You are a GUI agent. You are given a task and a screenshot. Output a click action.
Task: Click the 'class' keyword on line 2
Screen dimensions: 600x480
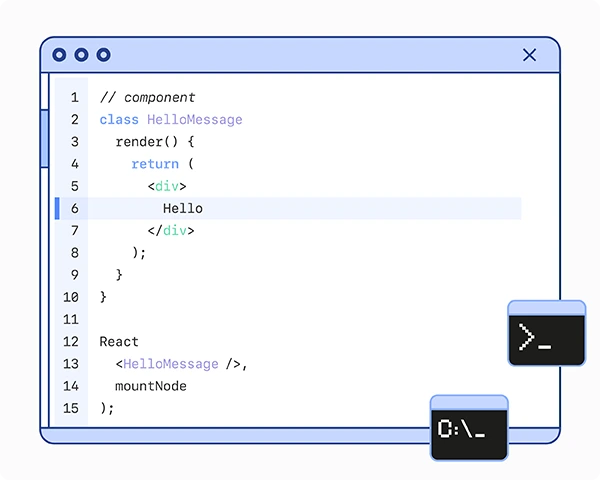[119, 120]
